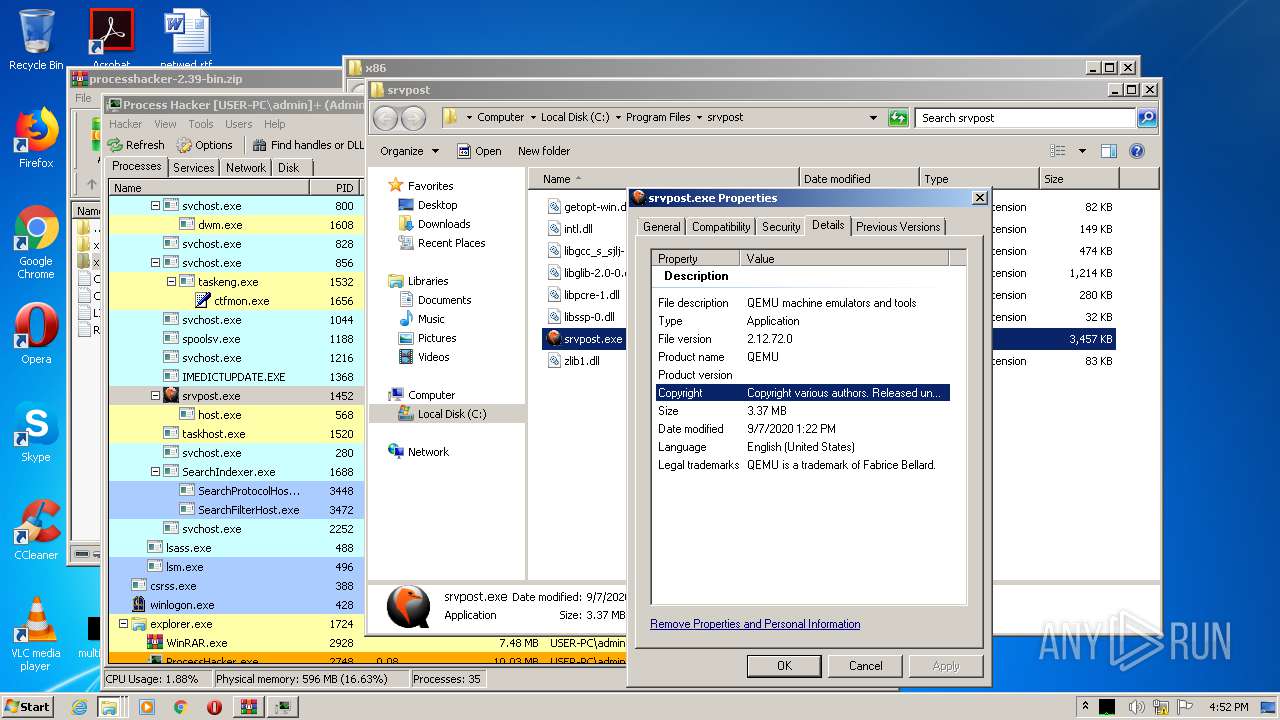Collapse the explorer.exe tree node
Screen dimensions: 1280x720
123,624
